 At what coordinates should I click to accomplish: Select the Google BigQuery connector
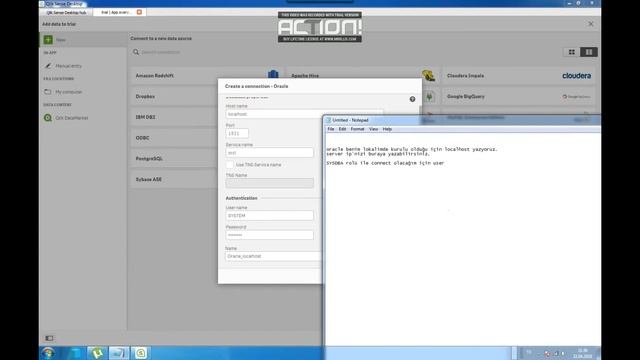click(518, 96)
